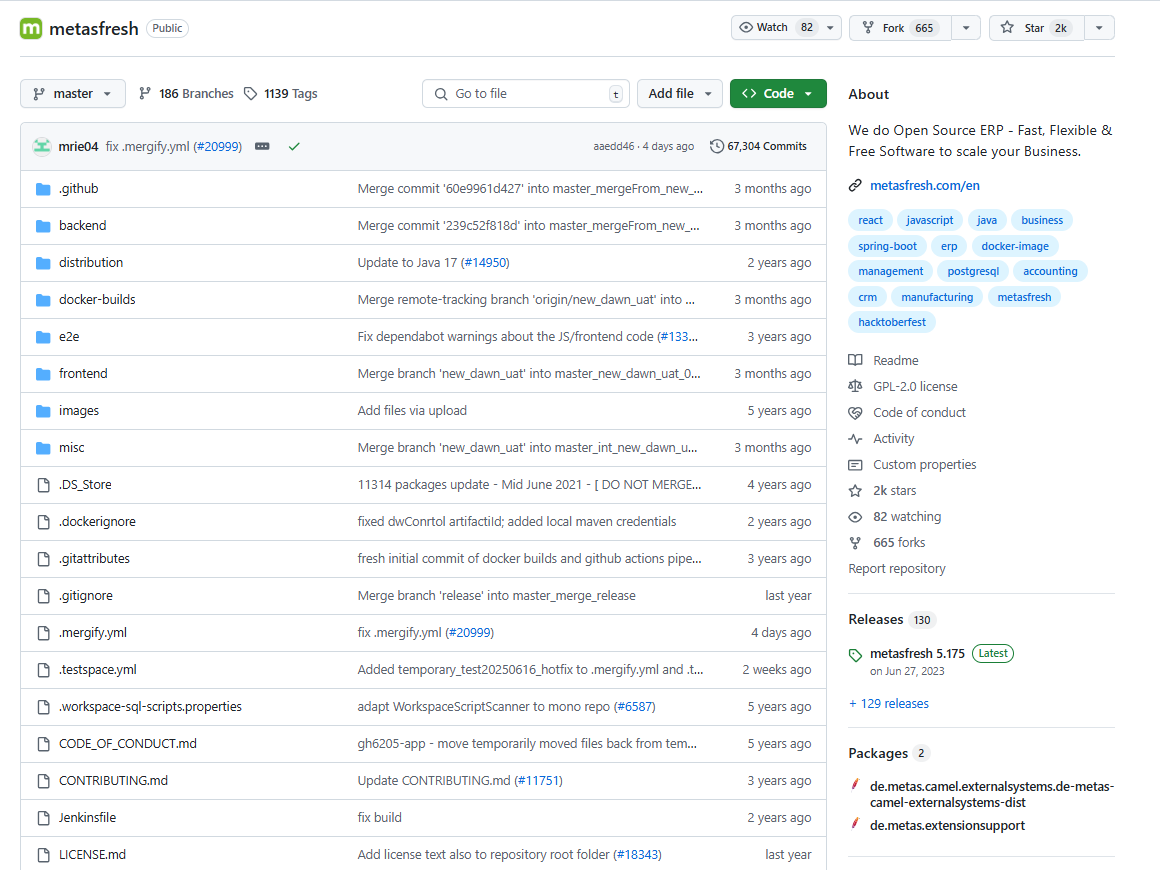This screenshot has height=870, width=1160.
Task: Open commit hash aaedd46
Action: [x=613, y=146]
